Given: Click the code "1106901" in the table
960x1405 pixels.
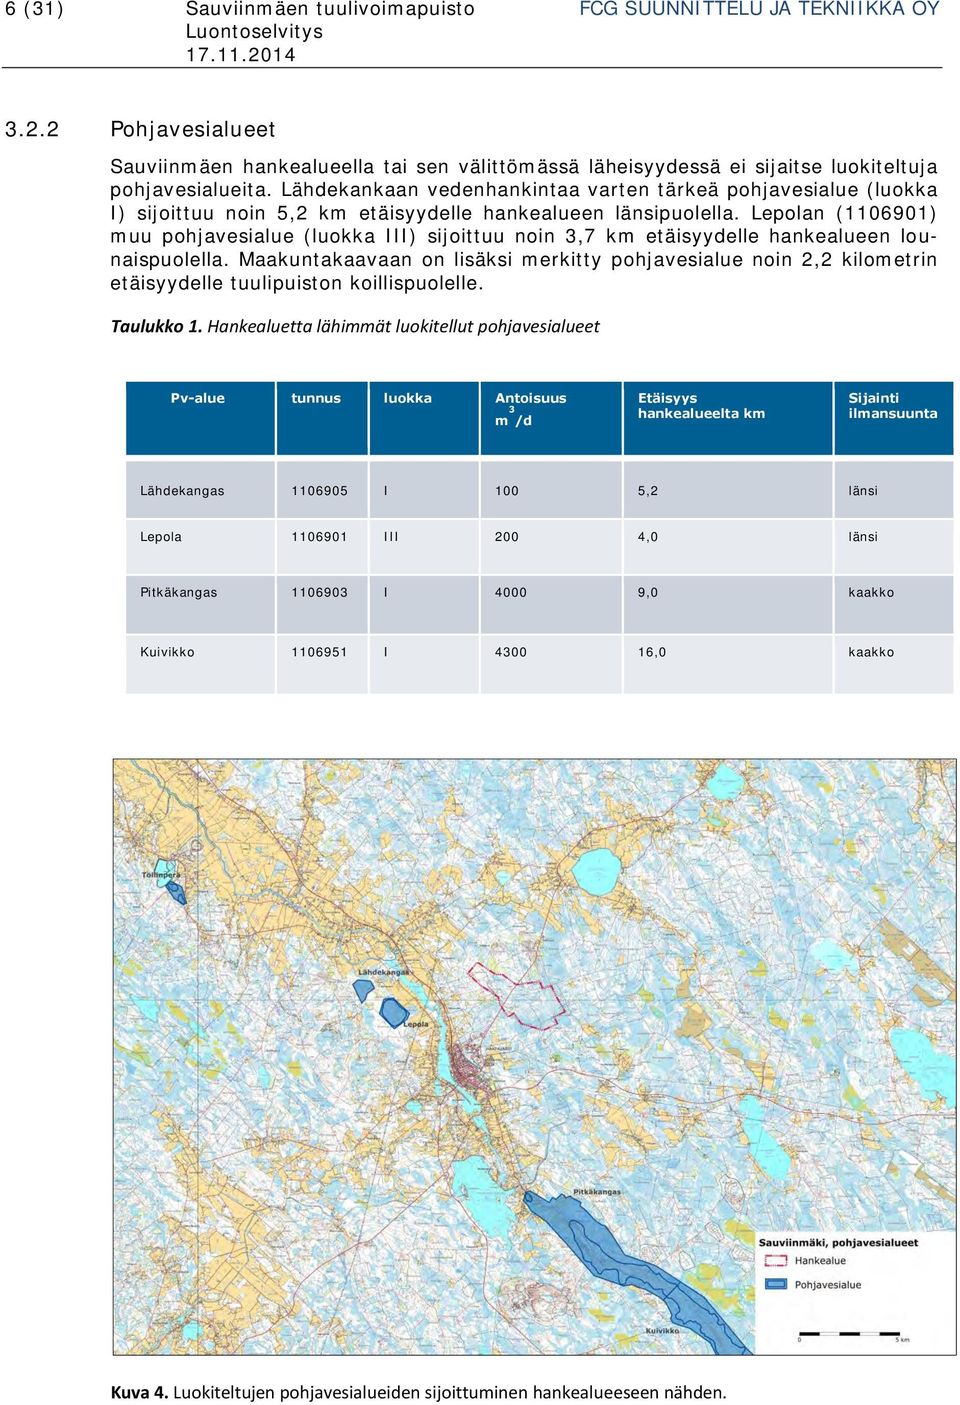Looking at the screenshot, I should 319,537.
